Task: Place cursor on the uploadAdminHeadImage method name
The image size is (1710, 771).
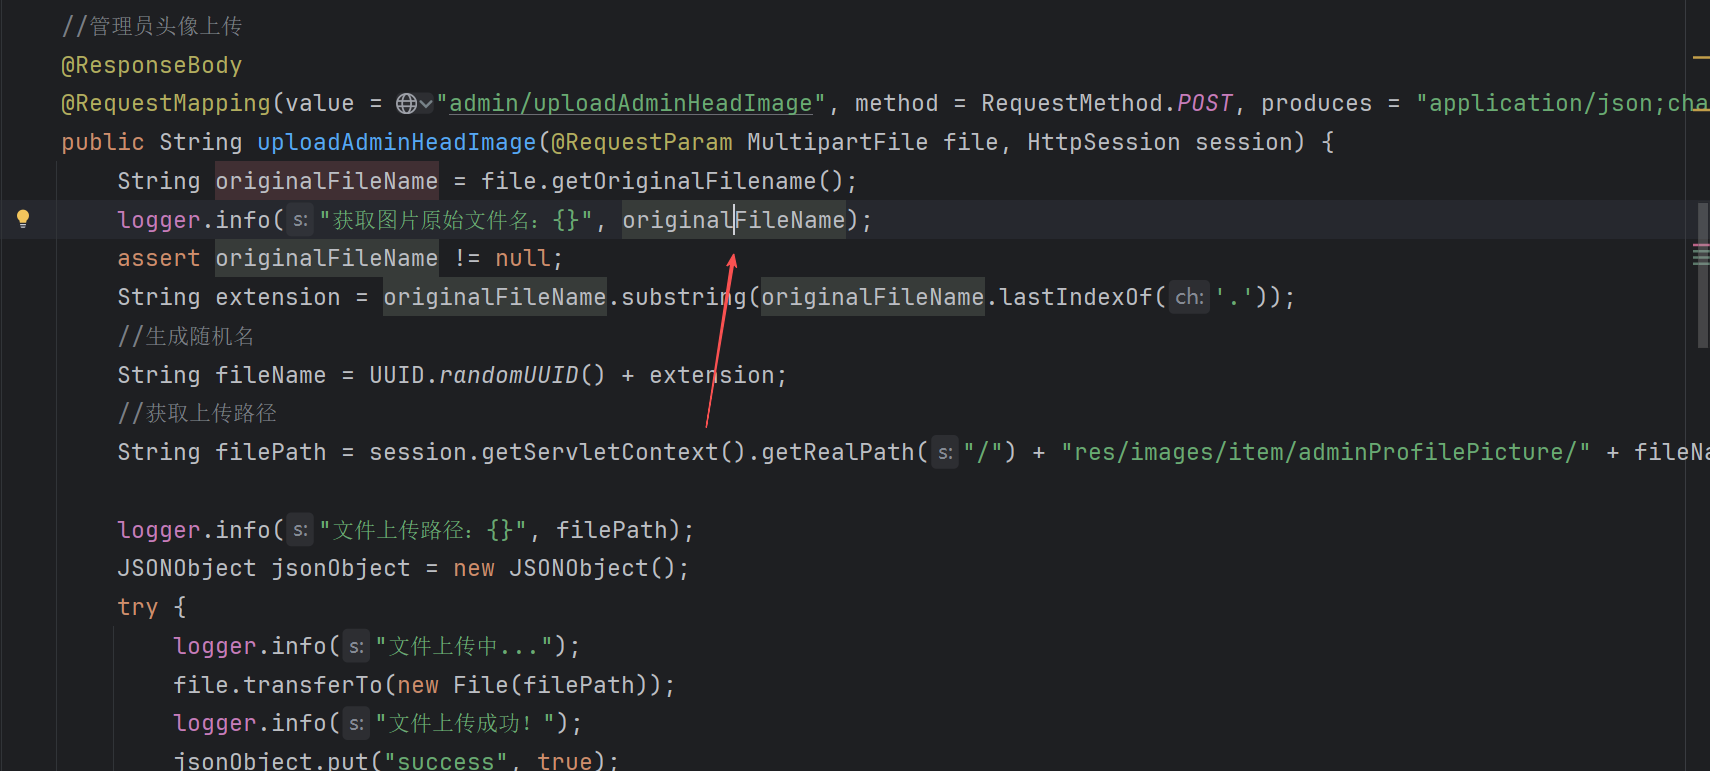Action: pos(397,142)
